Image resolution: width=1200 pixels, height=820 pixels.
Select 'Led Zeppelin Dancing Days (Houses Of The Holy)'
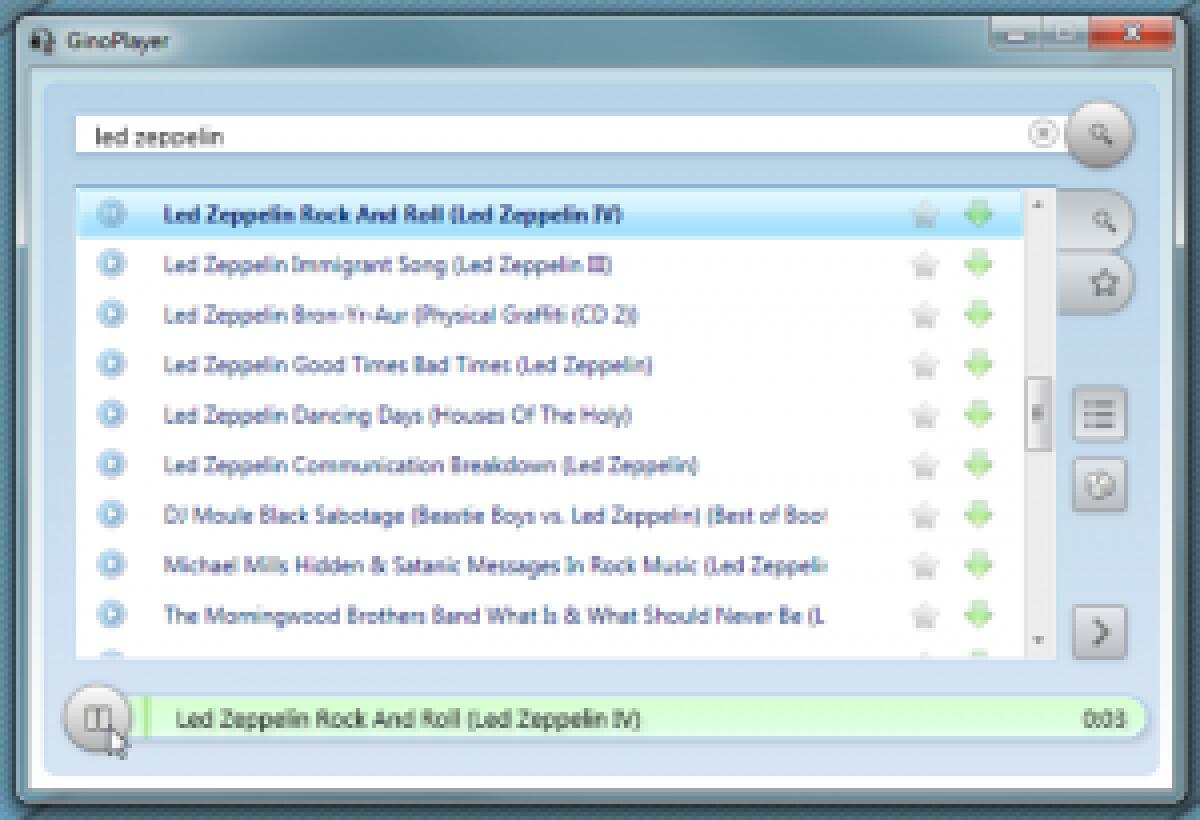click(397, 415)
